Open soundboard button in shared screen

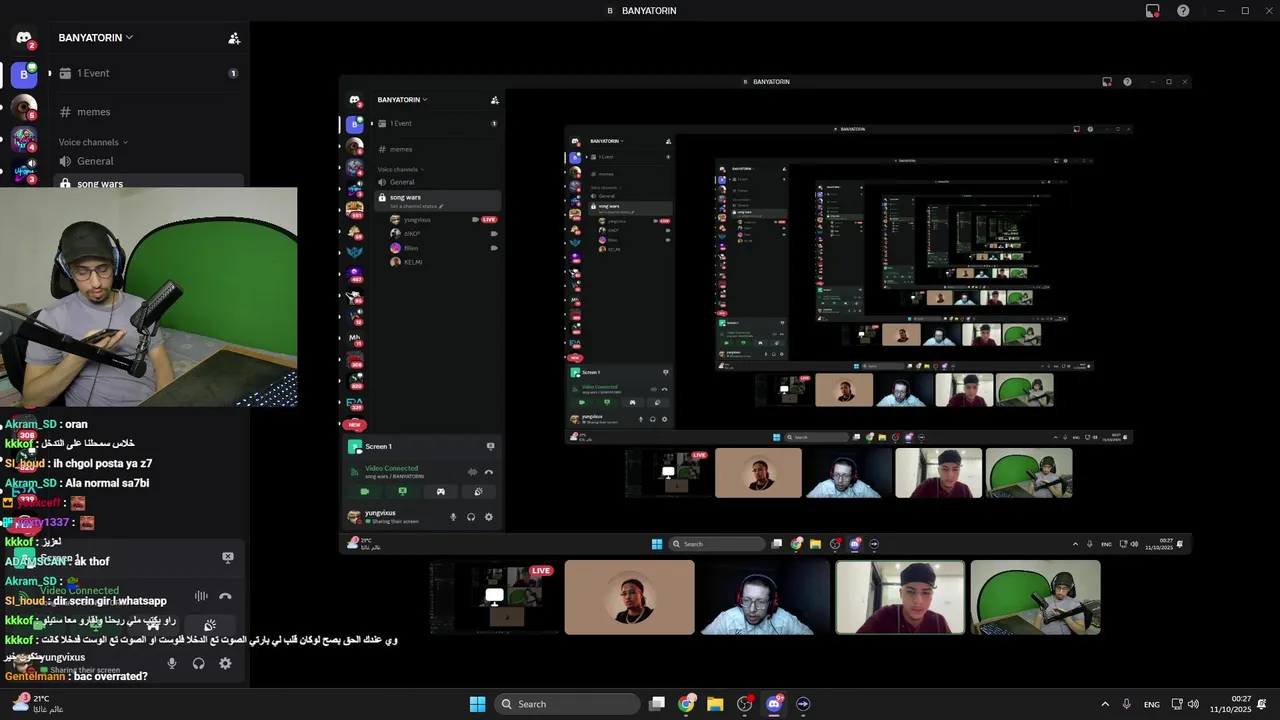(x=478, y=491)
